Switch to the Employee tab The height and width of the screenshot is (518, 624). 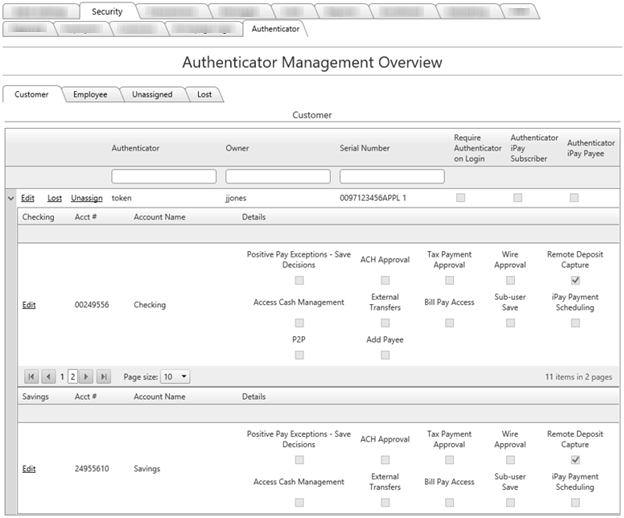90,94
